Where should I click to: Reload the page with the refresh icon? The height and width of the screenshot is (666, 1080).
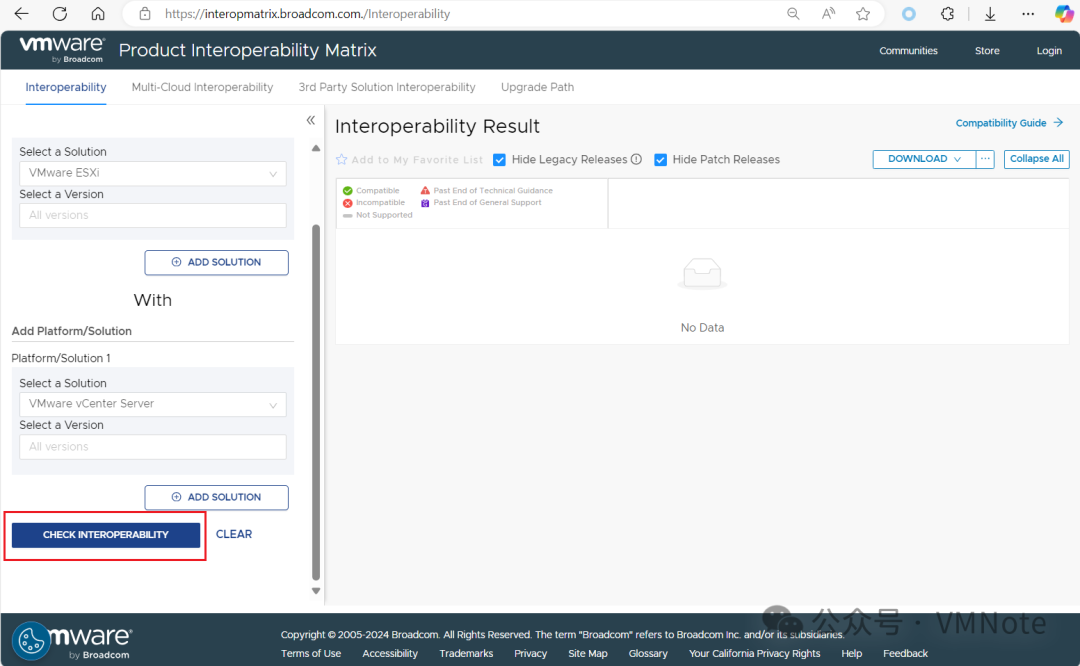(x=60, y=14)
